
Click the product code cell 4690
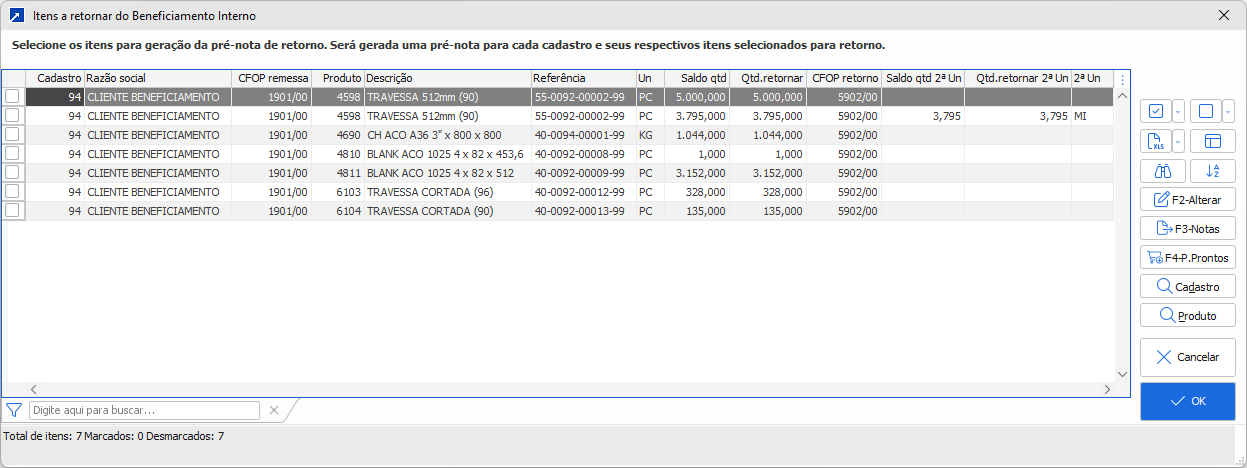338,135
